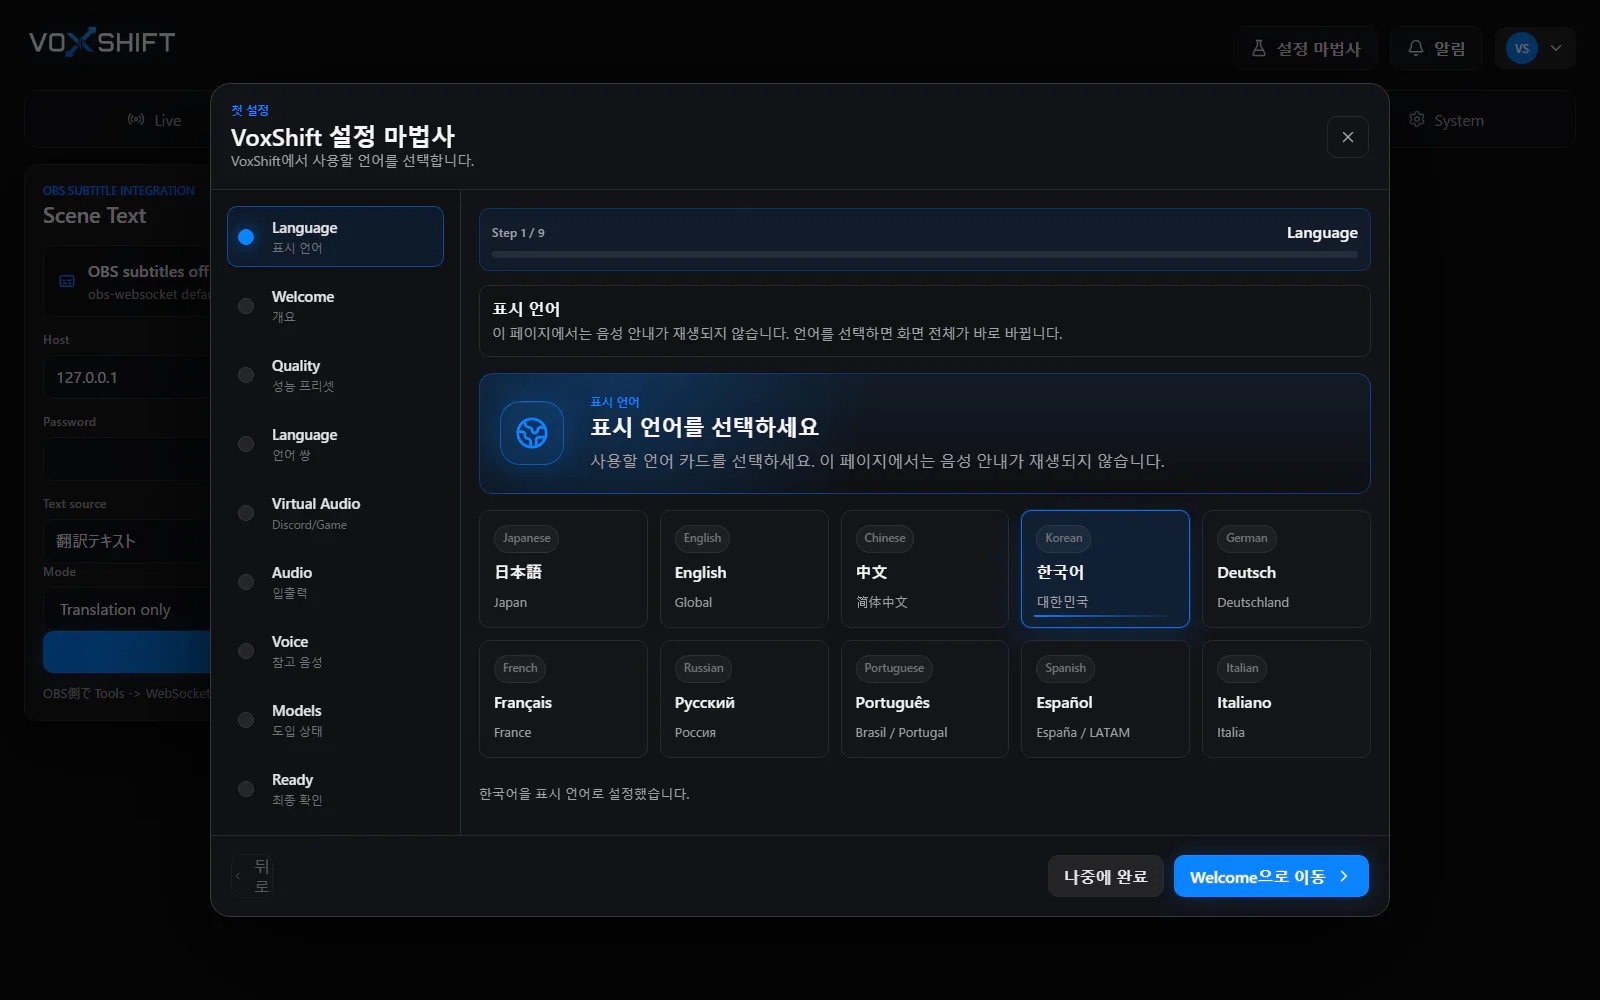Select the Ready step in sidebar

coord(335,789)
